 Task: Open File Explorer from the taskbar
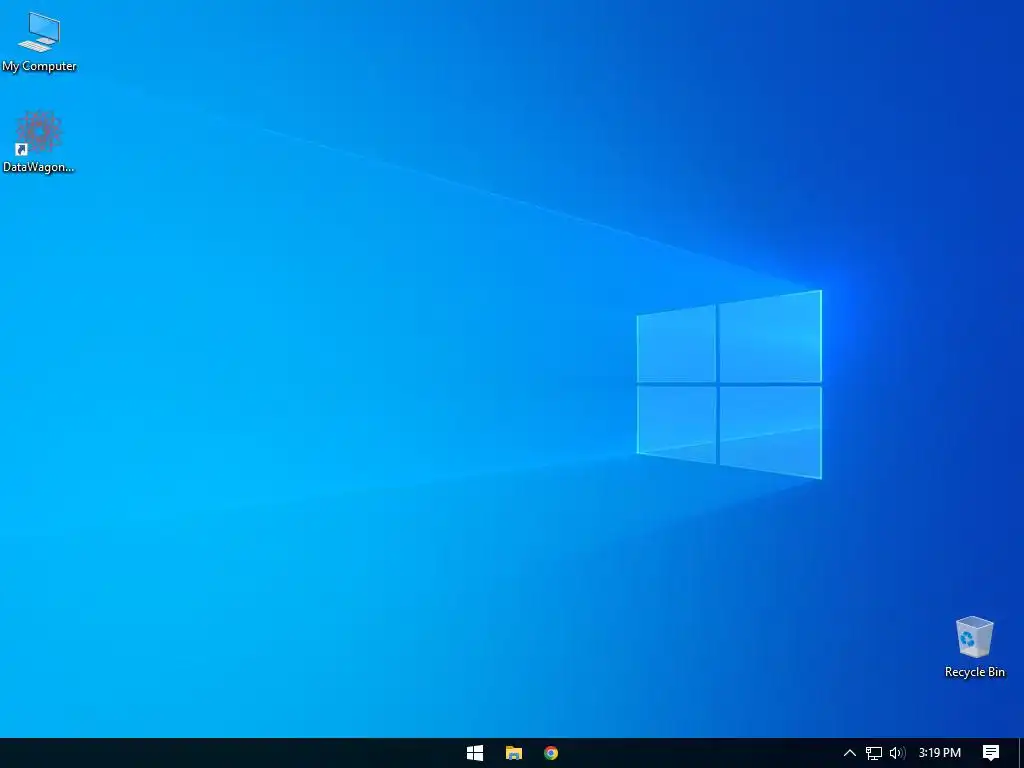tap(514, 753)
